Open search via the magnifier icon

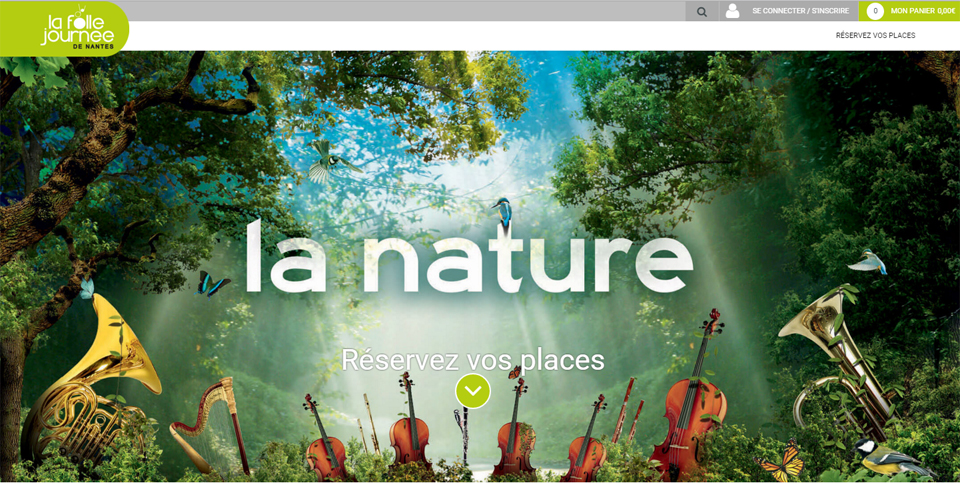pyautogui.click(x=702, y=11)
